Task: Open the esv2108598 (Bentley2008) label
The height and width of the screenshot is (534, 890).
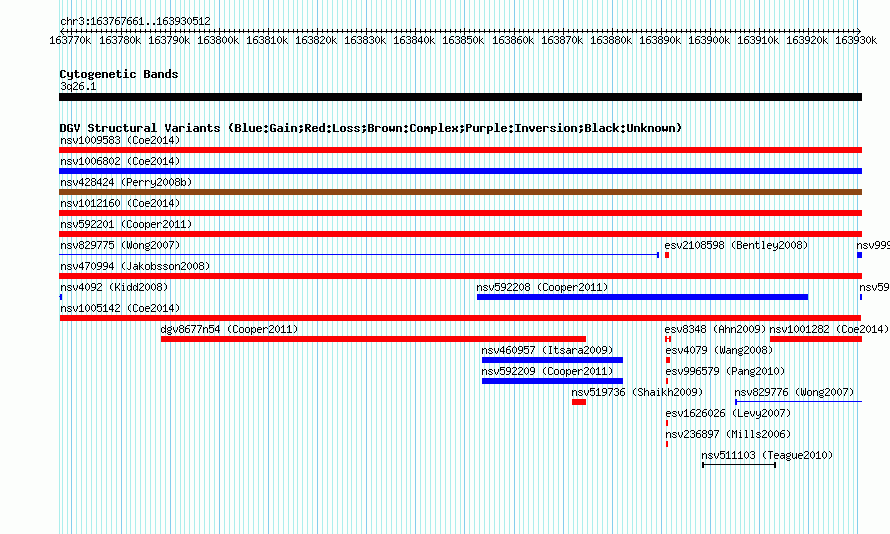Action: point(736,245)
